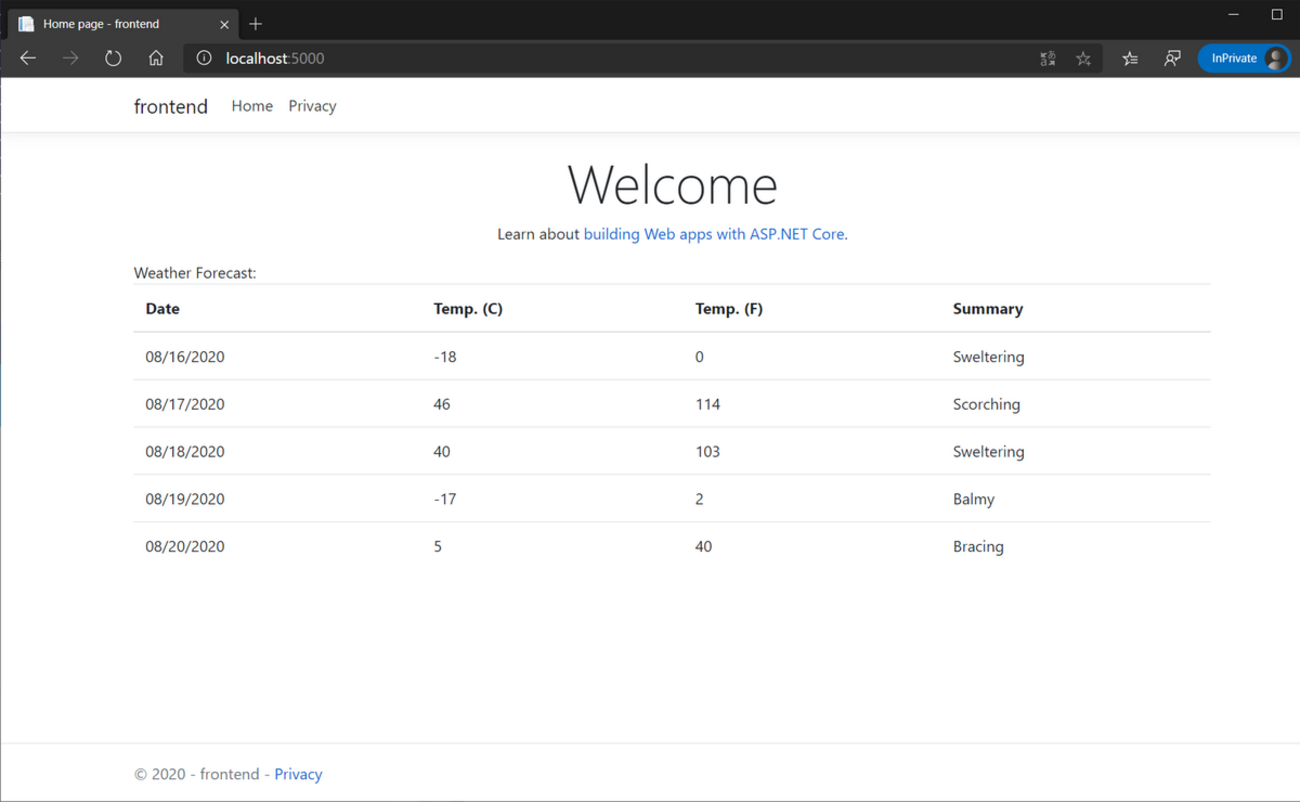Click the Bracing summary cell
This screenshot has height=802, width=1300.
coord(978,547)
